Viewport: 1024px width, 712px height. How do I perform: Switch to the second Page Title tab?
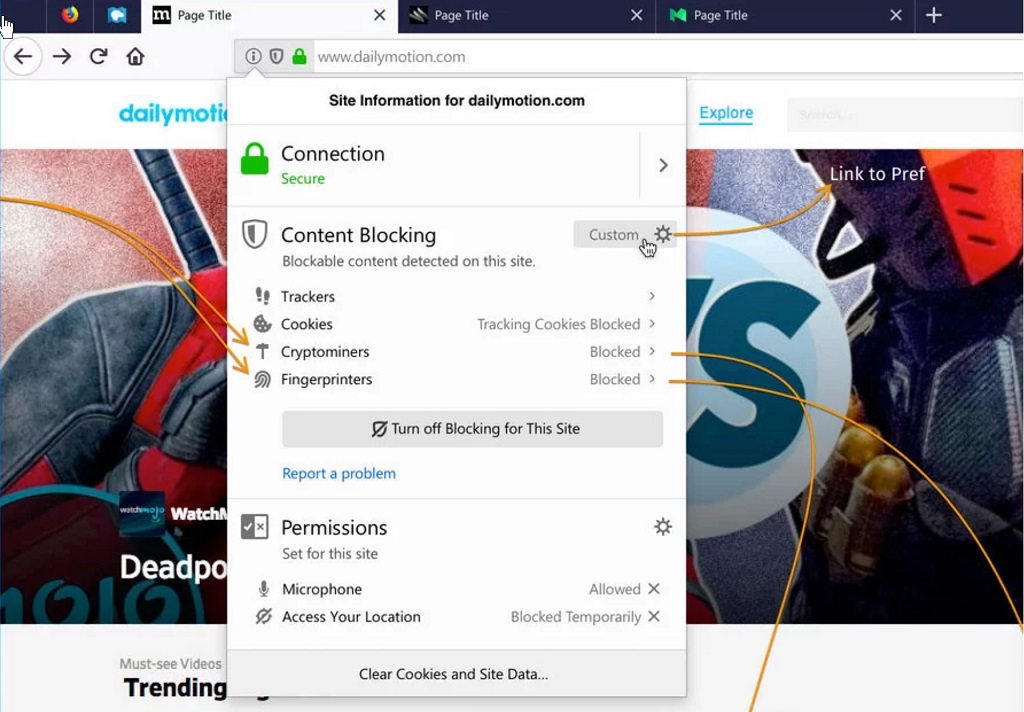pos(526,16)
